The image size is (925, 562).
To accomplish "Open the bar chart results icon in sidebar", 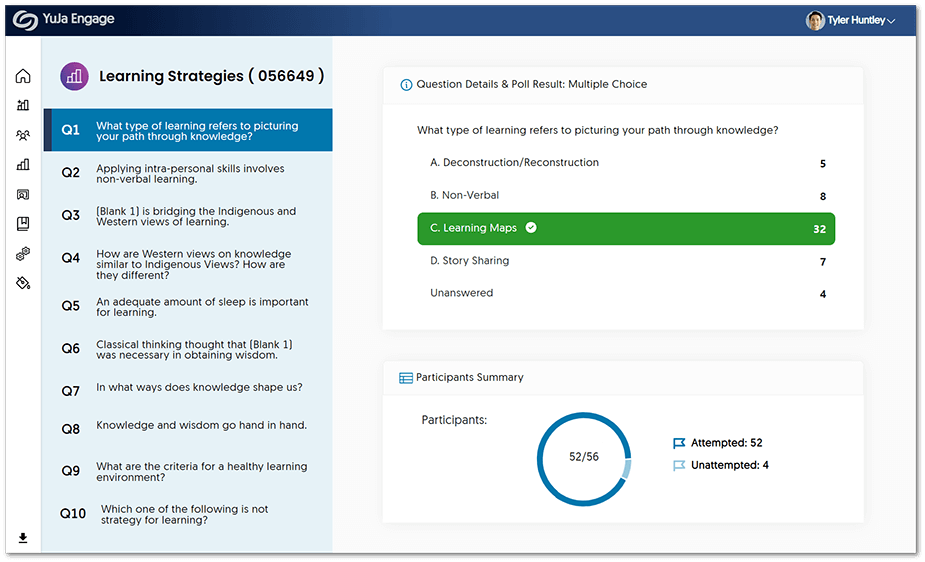I will click(x=23, y=165).
